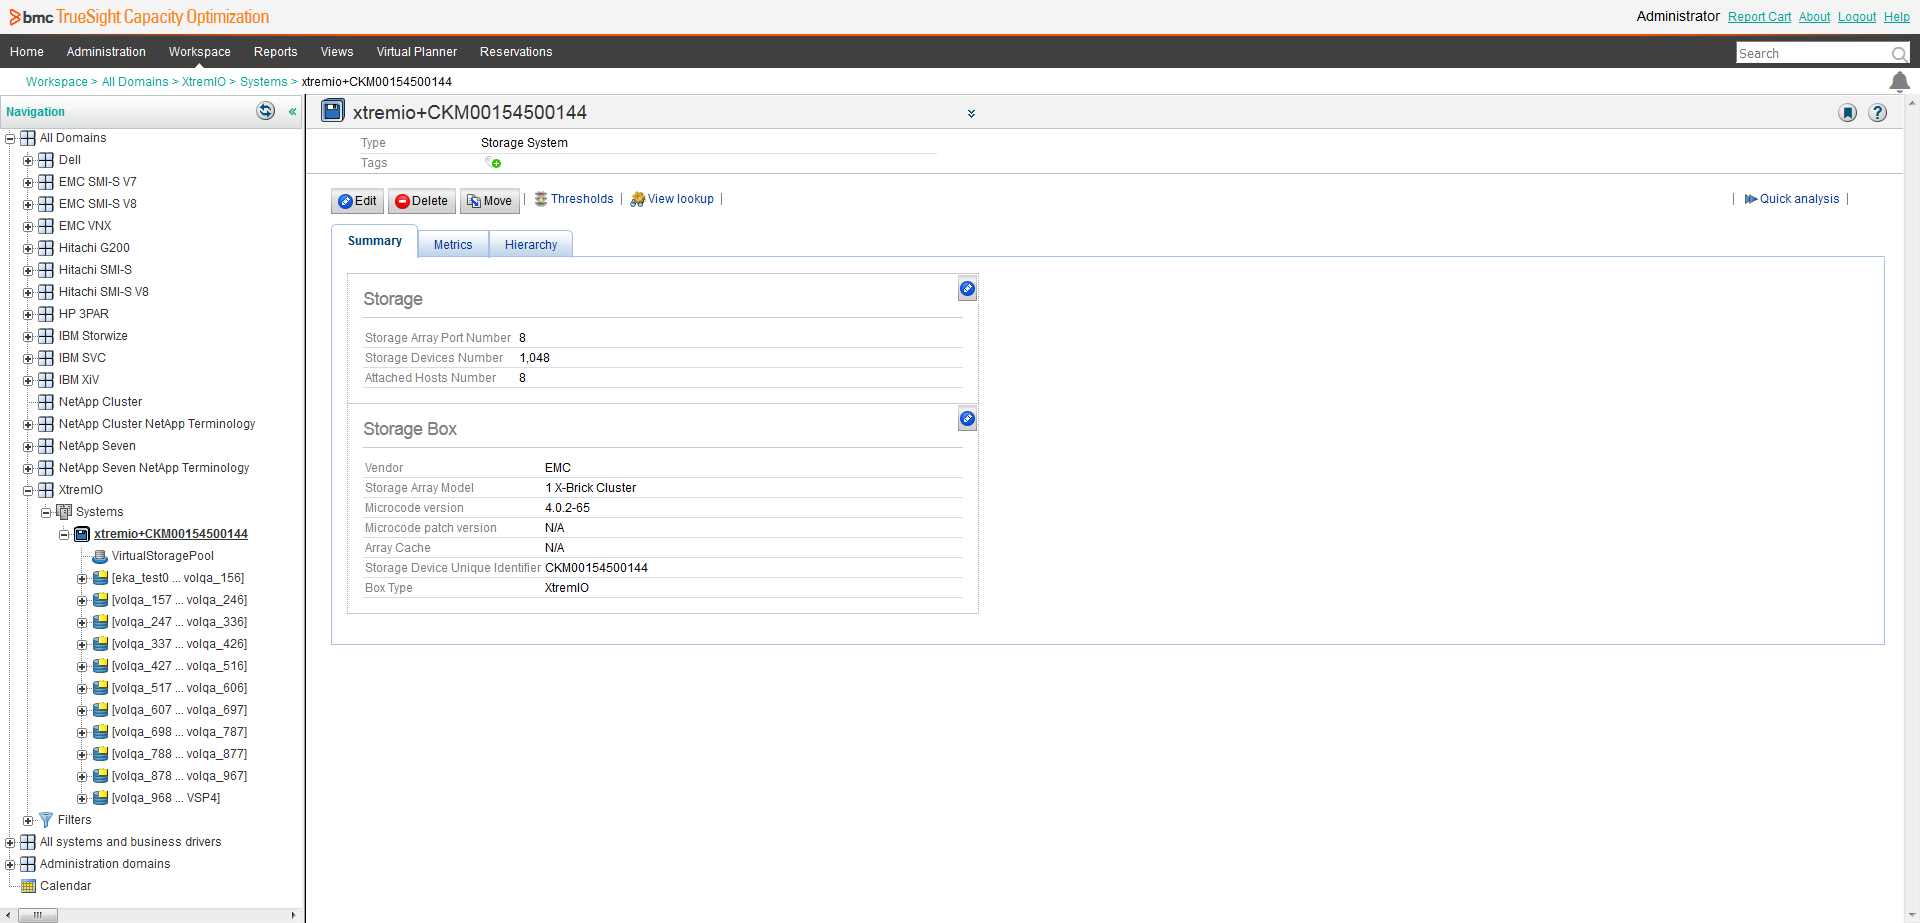Switch to the Metrics tab

[x=453, y=245]
